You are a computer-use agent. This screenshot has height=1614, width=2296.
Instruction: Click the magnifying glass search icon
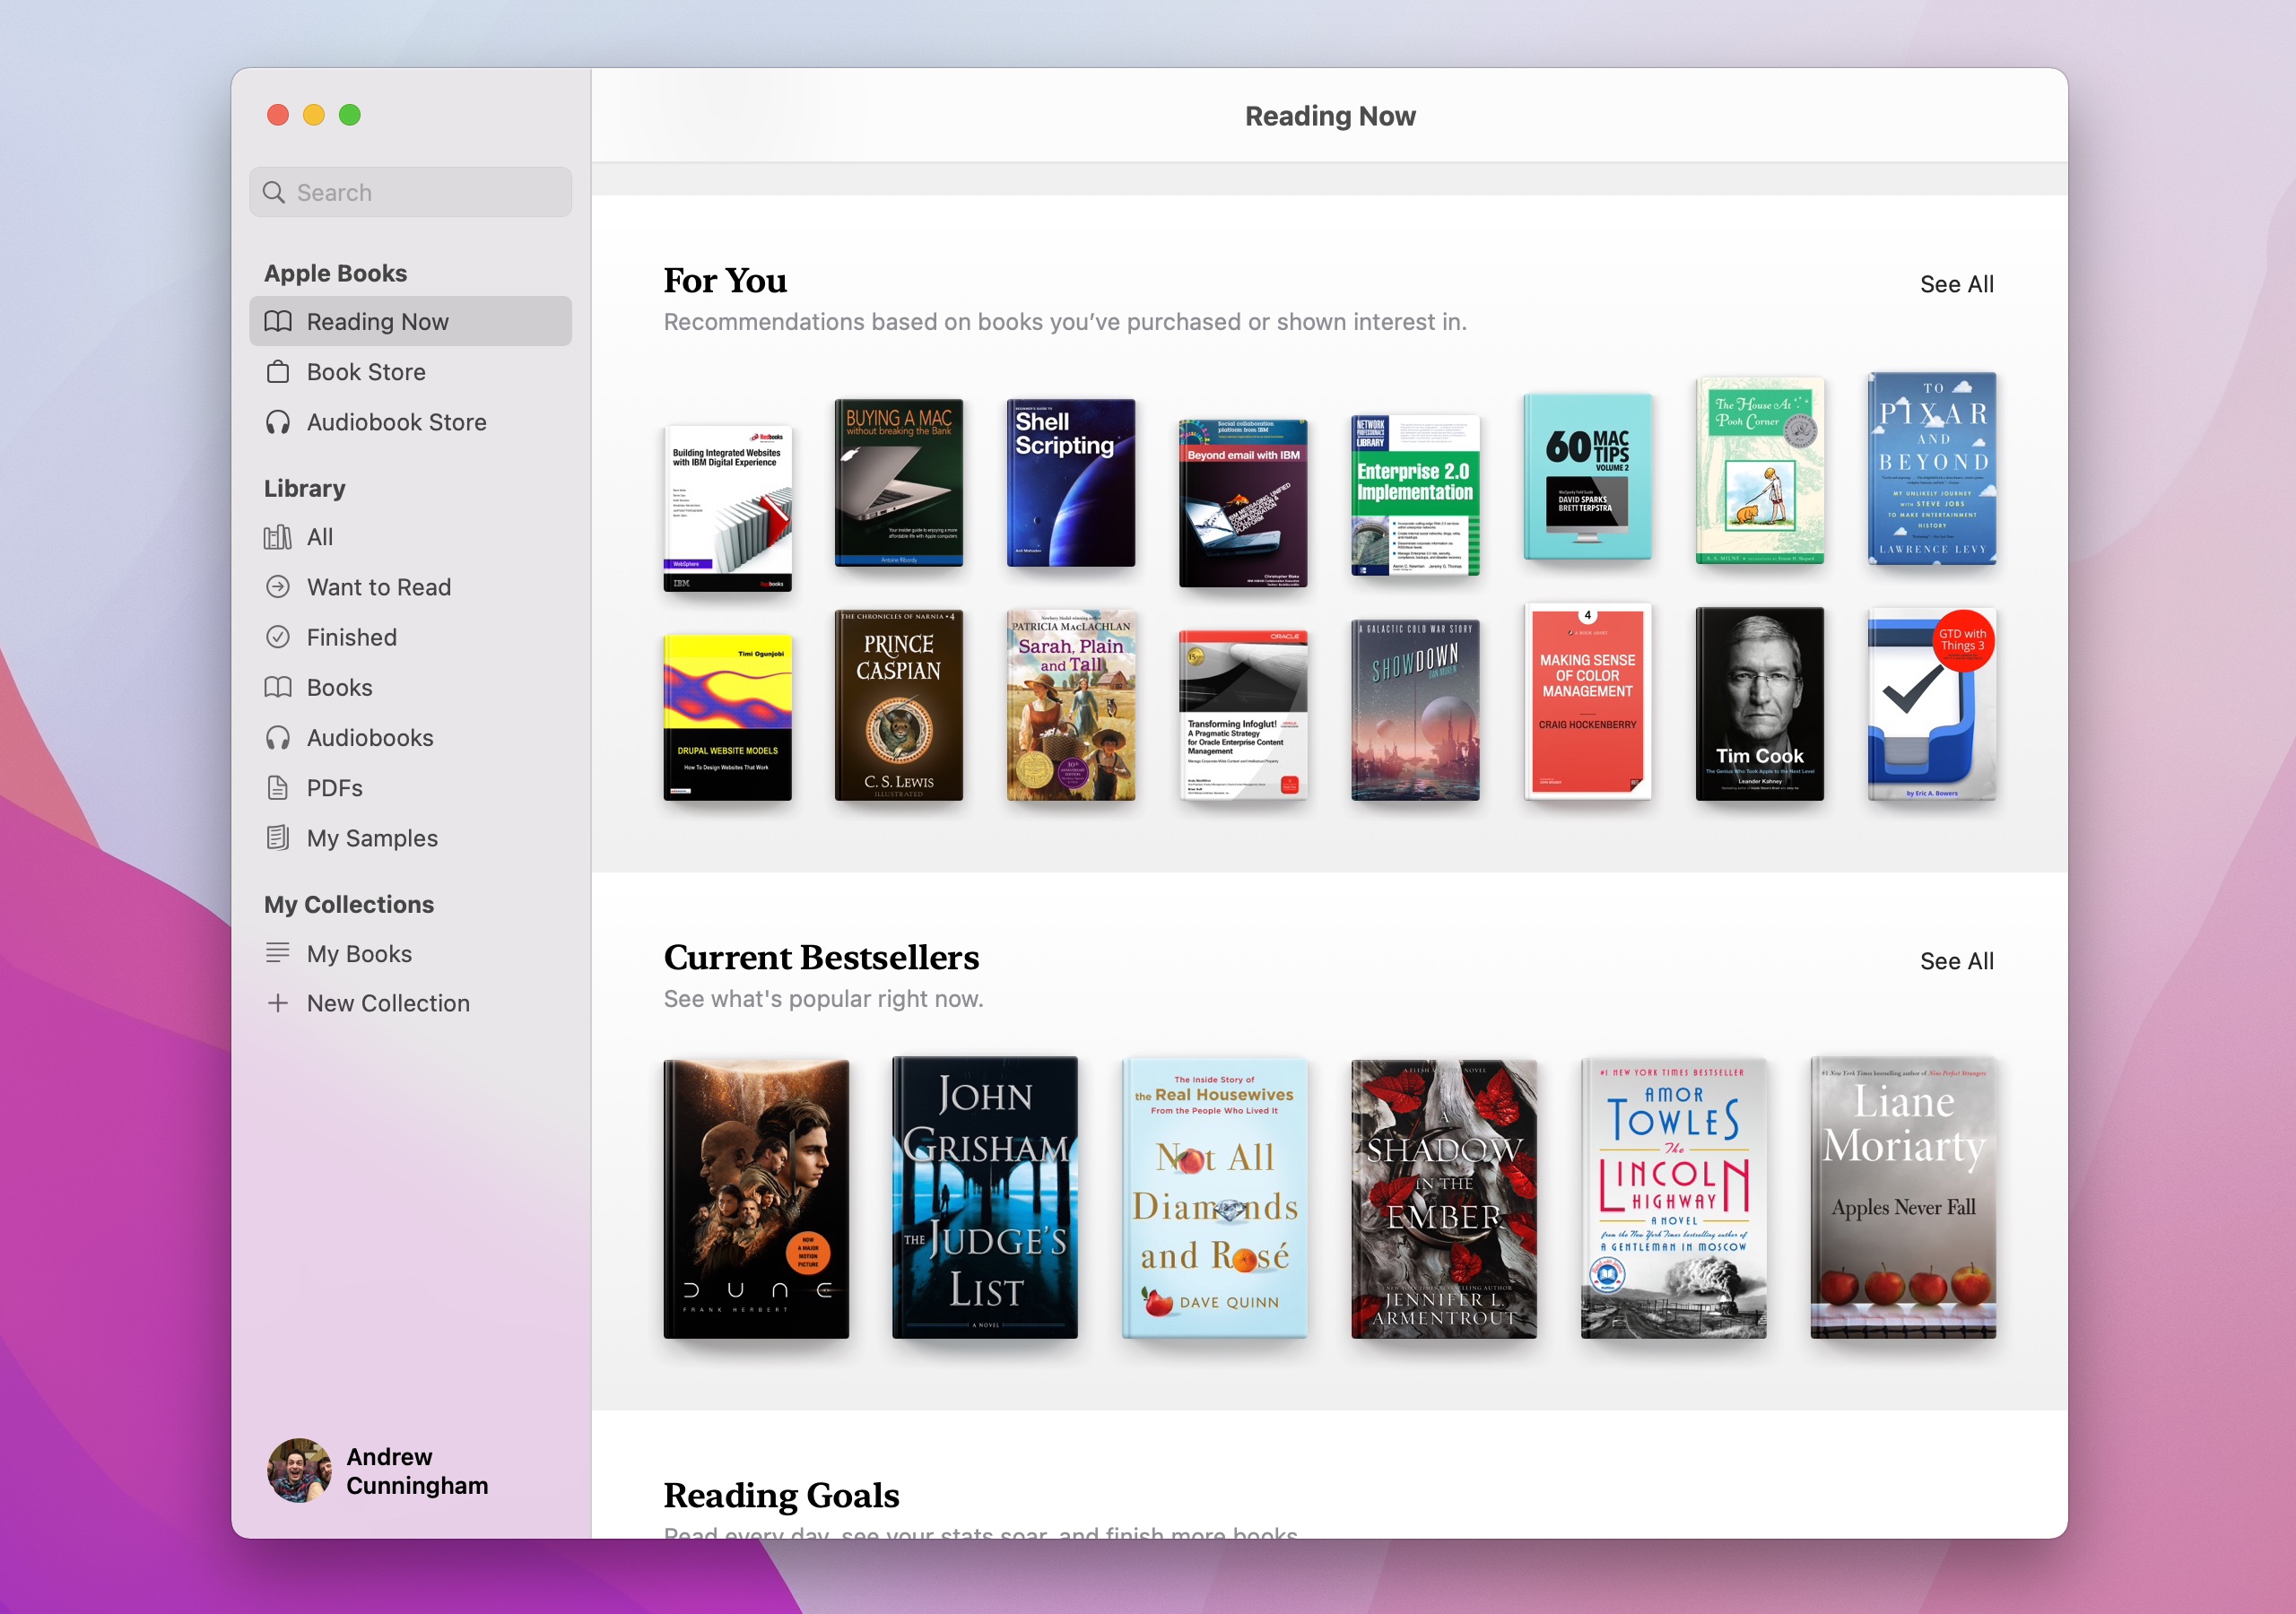pos(274,192)
